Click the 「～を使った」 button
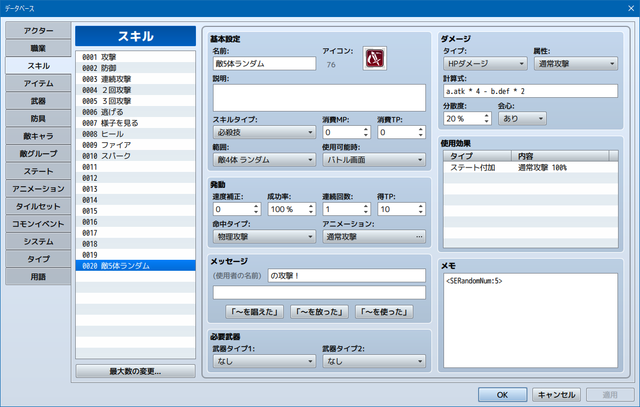The image size is (640, 407). pyautogui.click(x=384, y=312)
